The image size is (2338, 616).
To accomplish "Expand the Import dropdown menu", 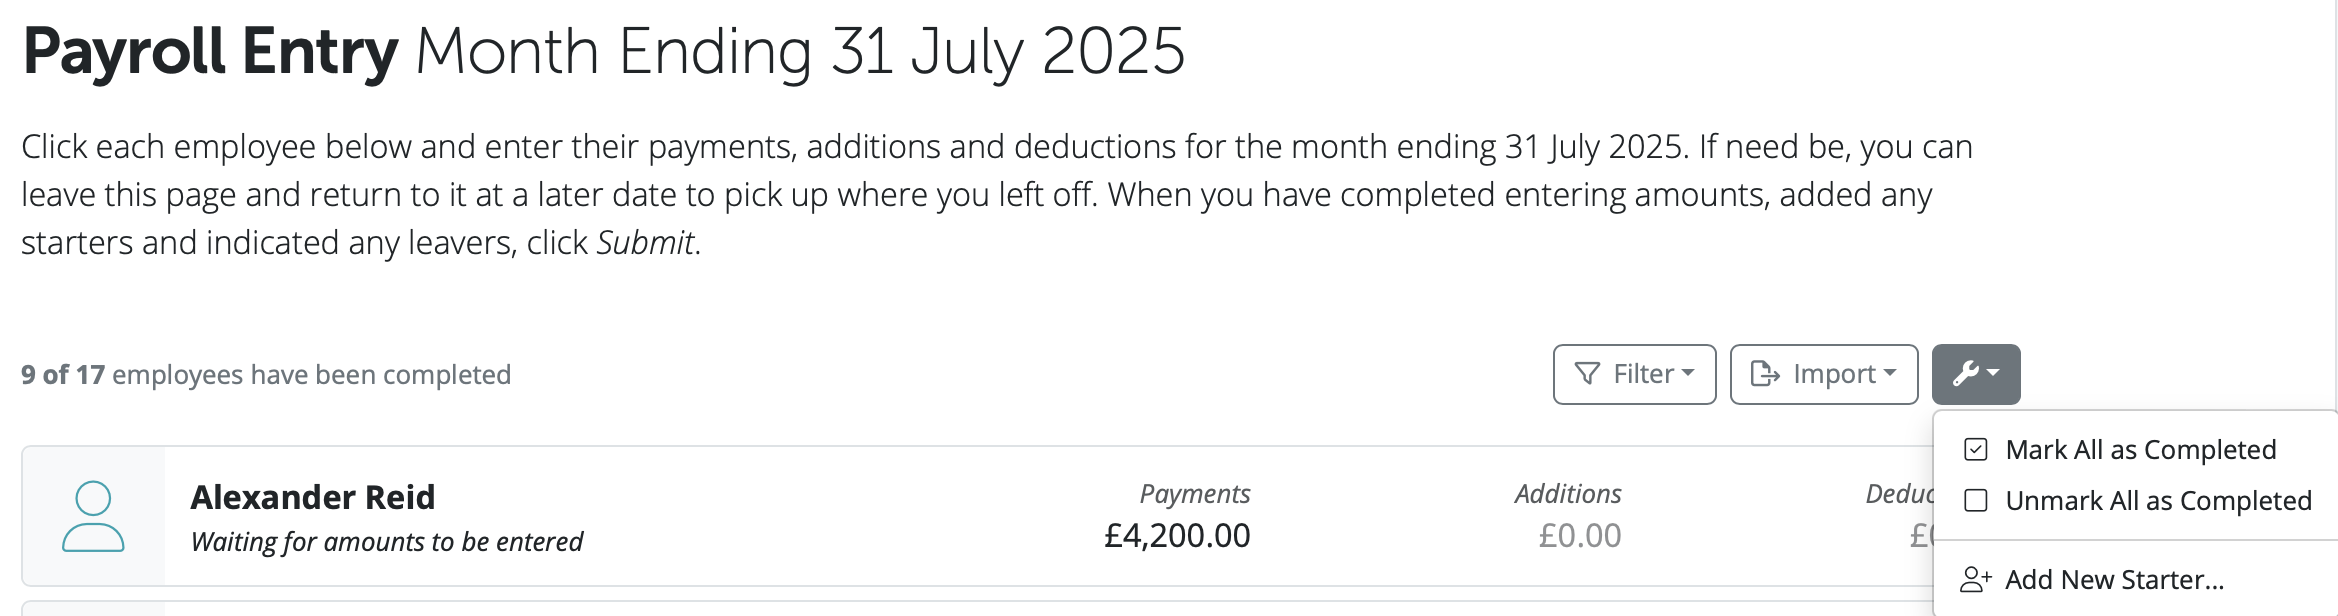I will tap(1824, 374).
